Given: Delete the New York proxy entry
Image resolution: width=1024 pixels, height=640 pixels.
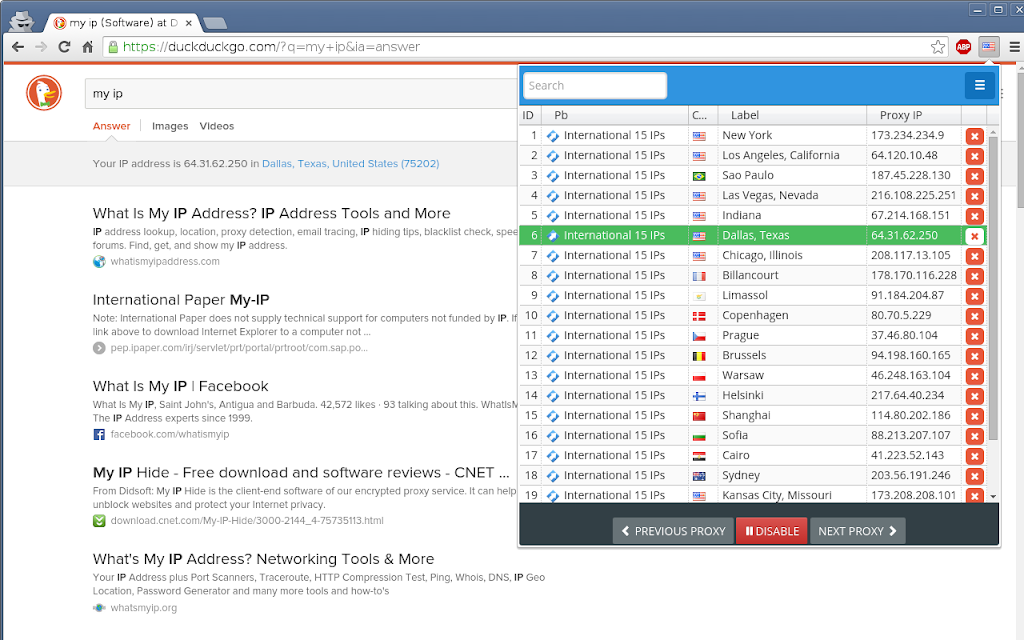Looking at the screenshot, I should (974, 136).
